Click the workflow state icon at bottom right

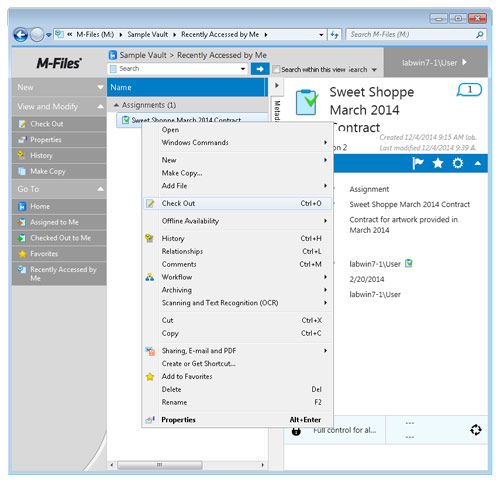pyautogui.click(x=476, y=430)
